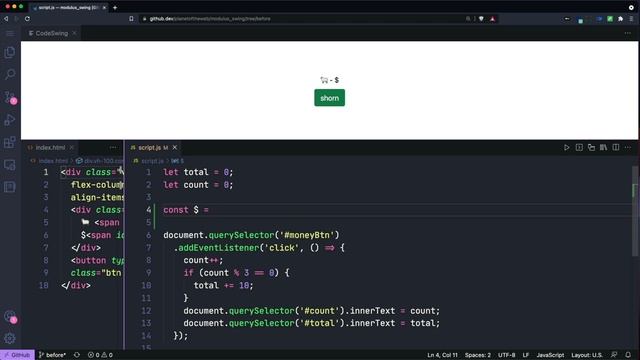Image resolution: width=640 pixels, height=360 pixels.
Task: Open the Source Control view
Action: [x=10, y=97]
